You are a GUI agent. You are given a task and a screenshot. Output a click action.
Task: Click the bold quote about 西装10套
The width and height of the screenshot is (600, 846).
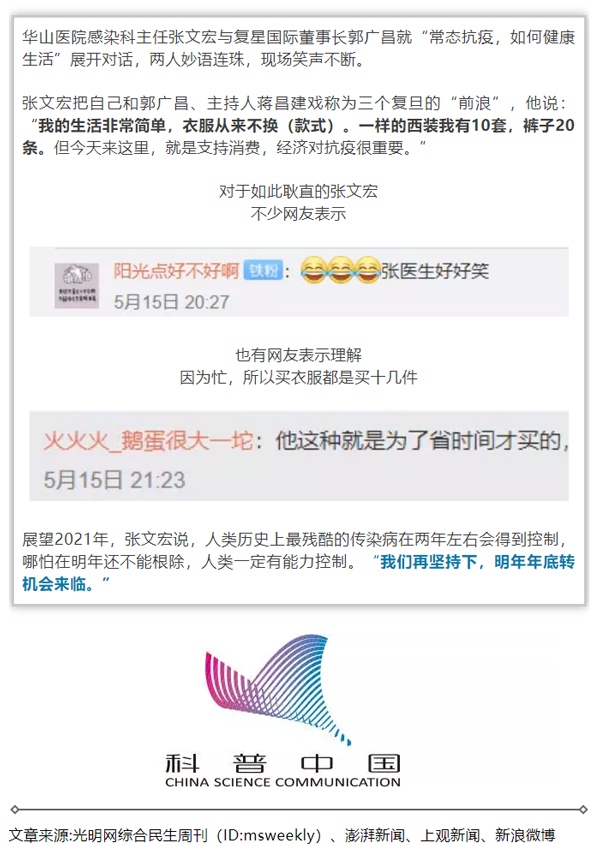coord(298,136)
